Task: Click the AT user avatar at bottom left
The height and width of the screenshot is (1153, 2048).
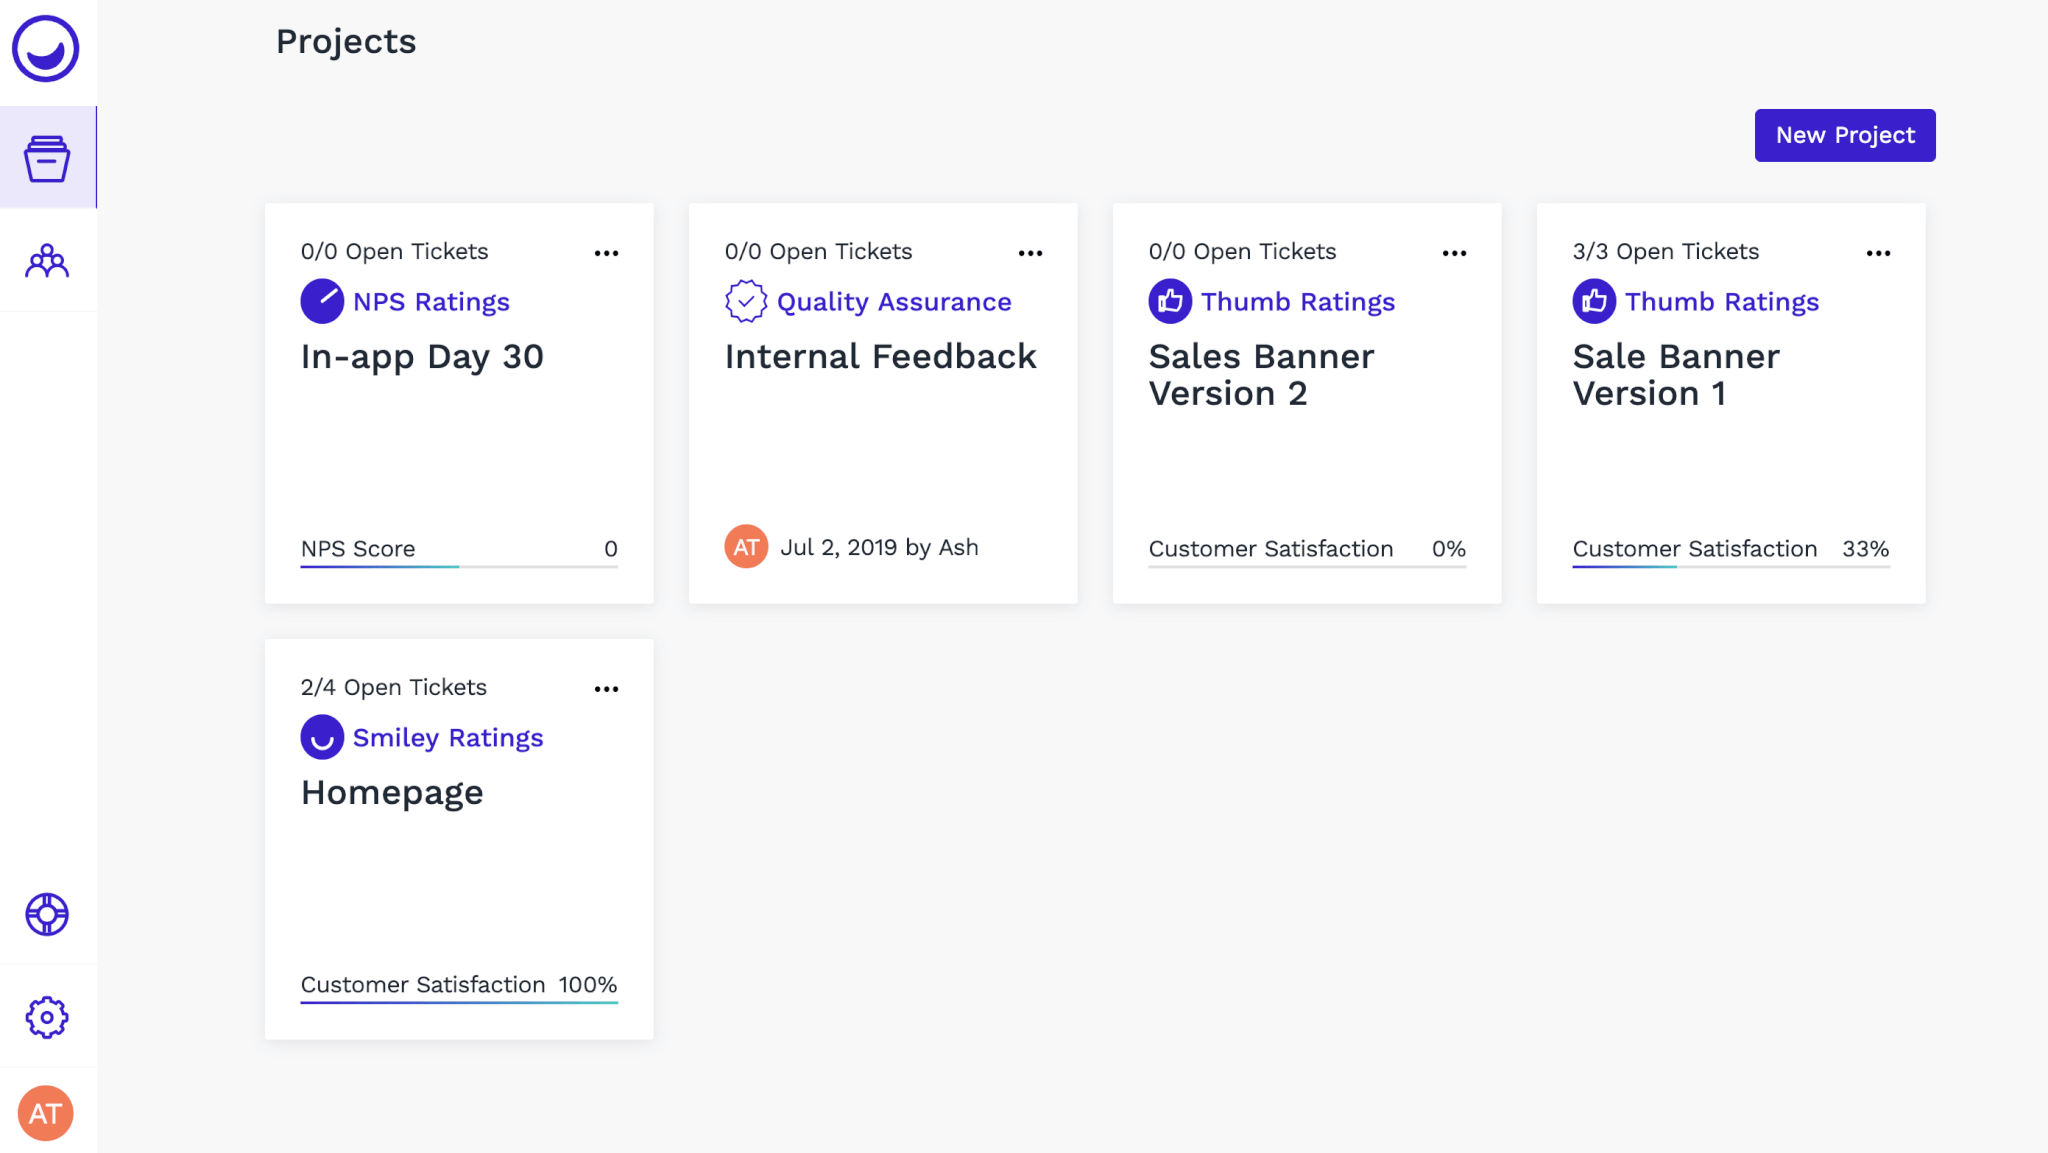Action: point(45,1114)
